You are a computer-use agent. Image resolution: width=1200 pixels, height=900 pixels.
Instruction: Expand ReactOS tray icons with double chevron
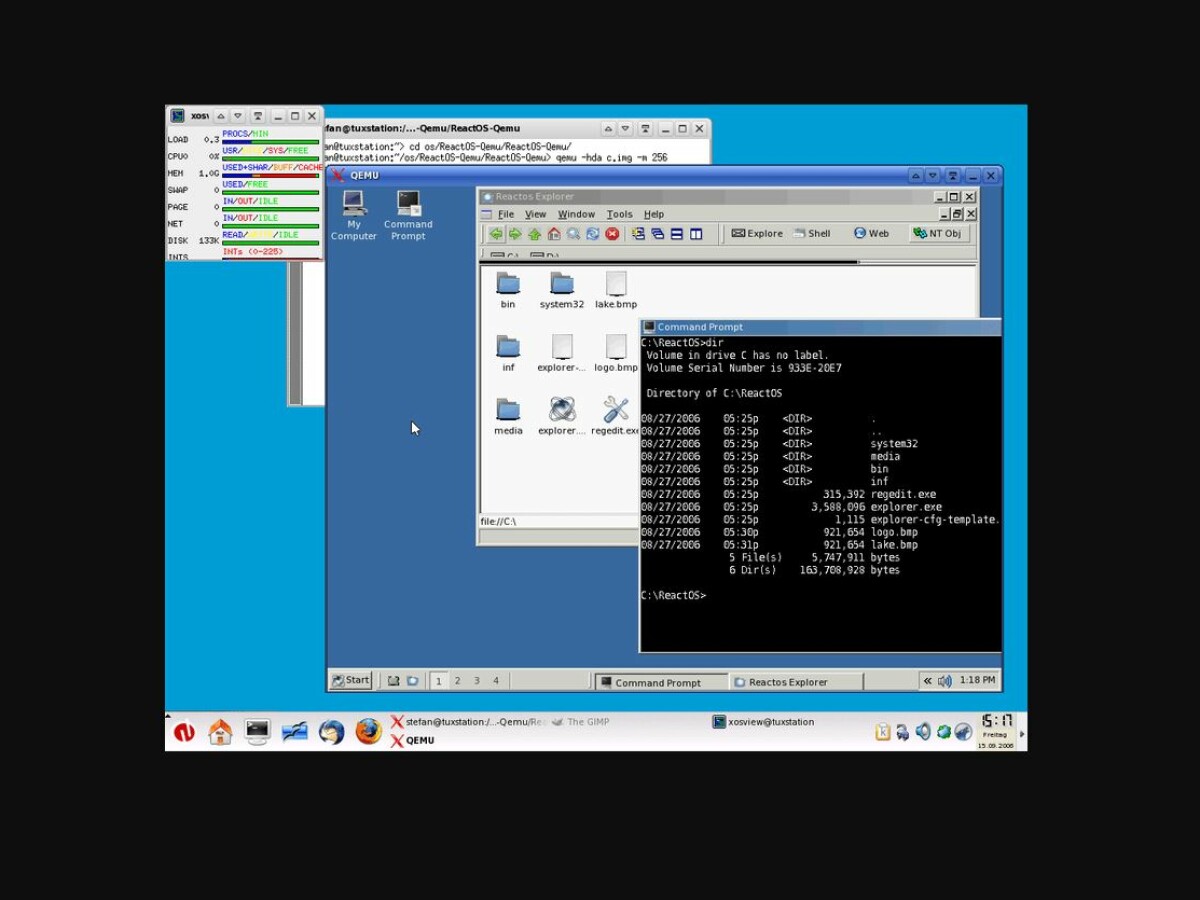pyautogui.click(x=928, y=681)
